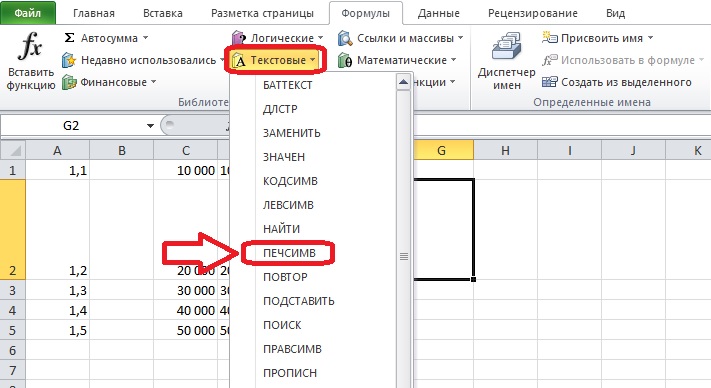Open the Недавно использовались star icon

pos(69,60)
